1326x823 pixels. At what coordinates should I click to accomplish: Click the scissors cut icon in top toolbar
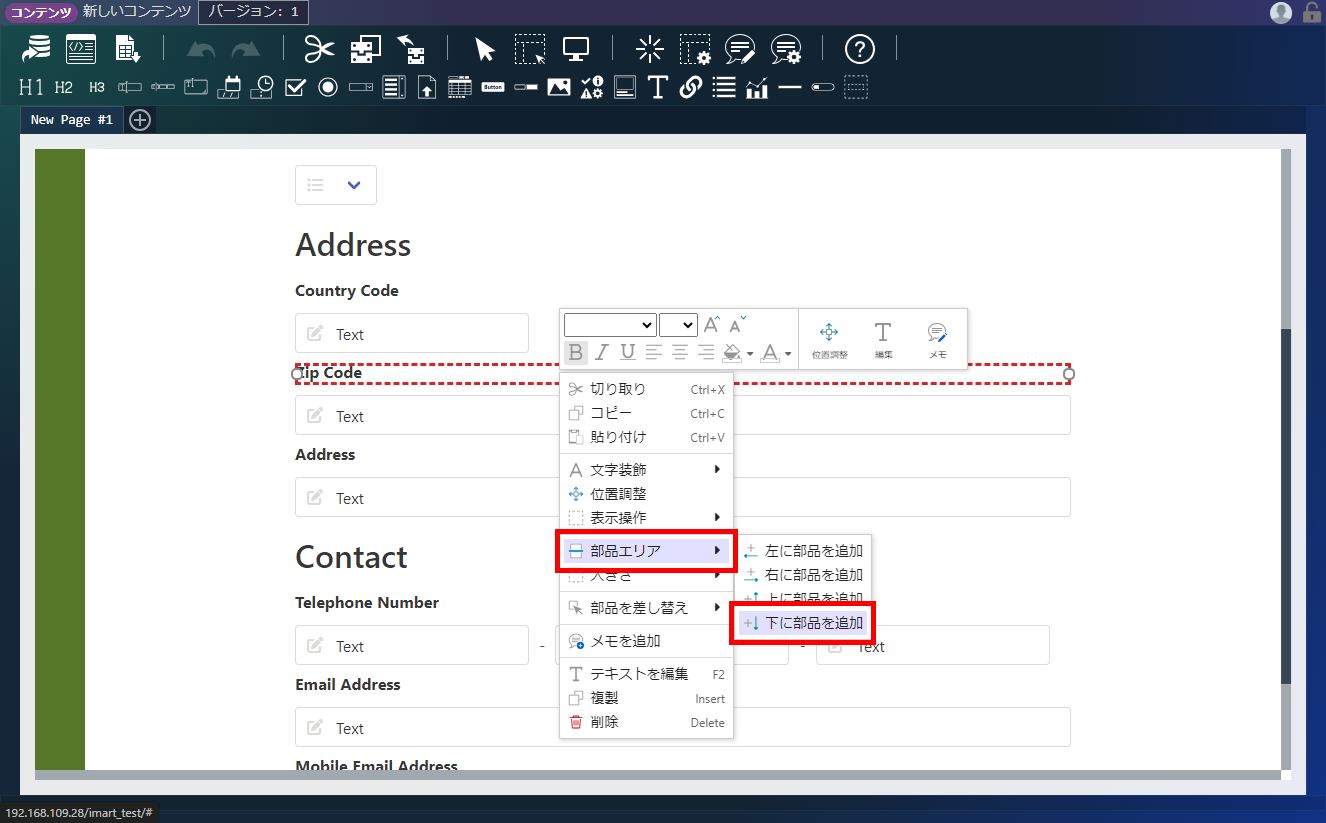coord(319,48)
